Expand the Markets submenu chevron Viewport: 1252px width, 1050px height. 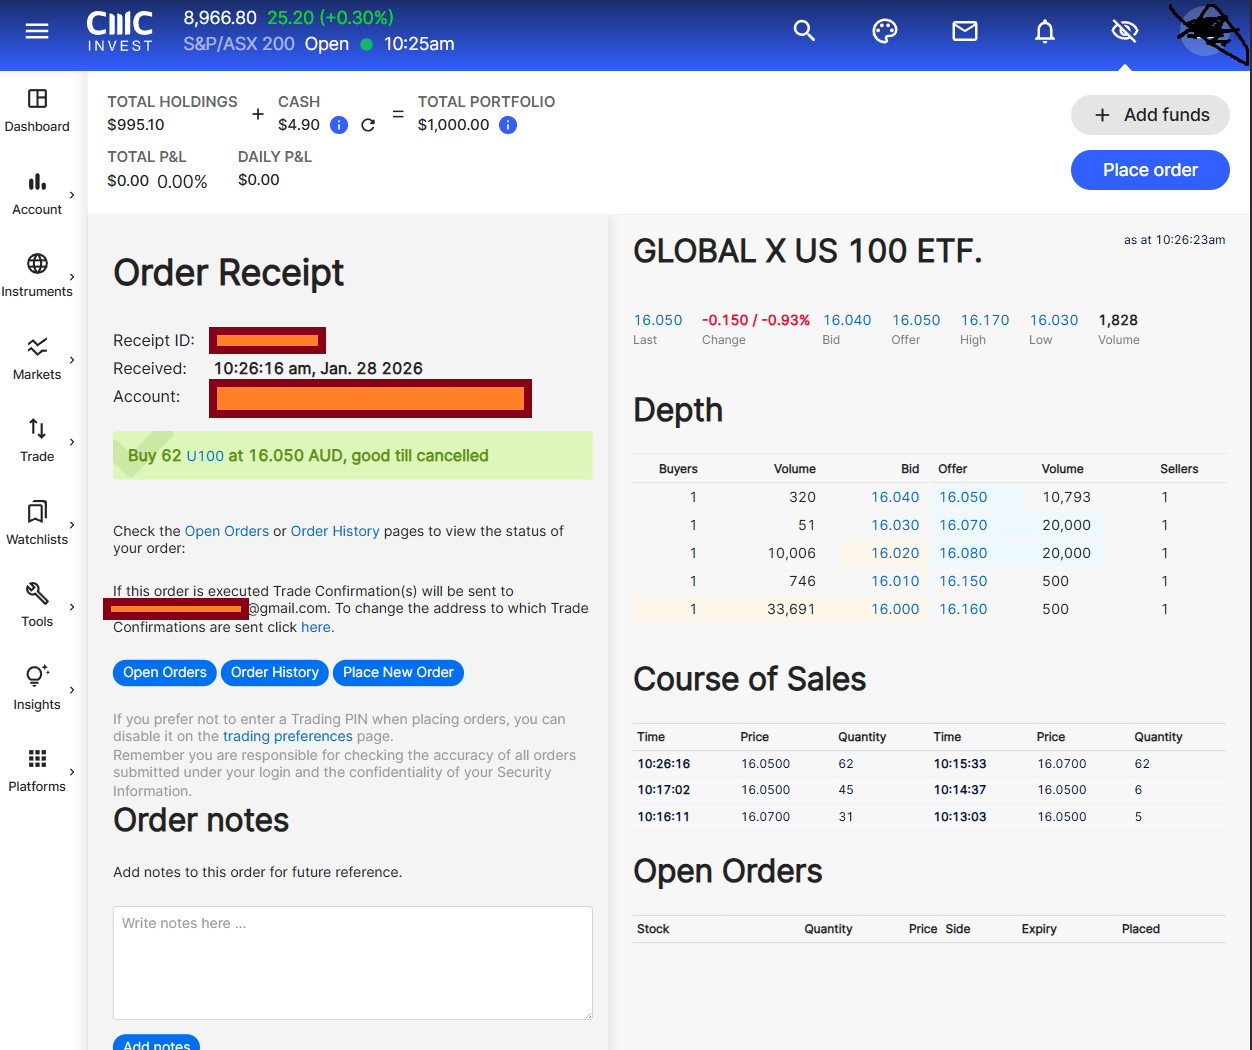click(x=72, y=360)
